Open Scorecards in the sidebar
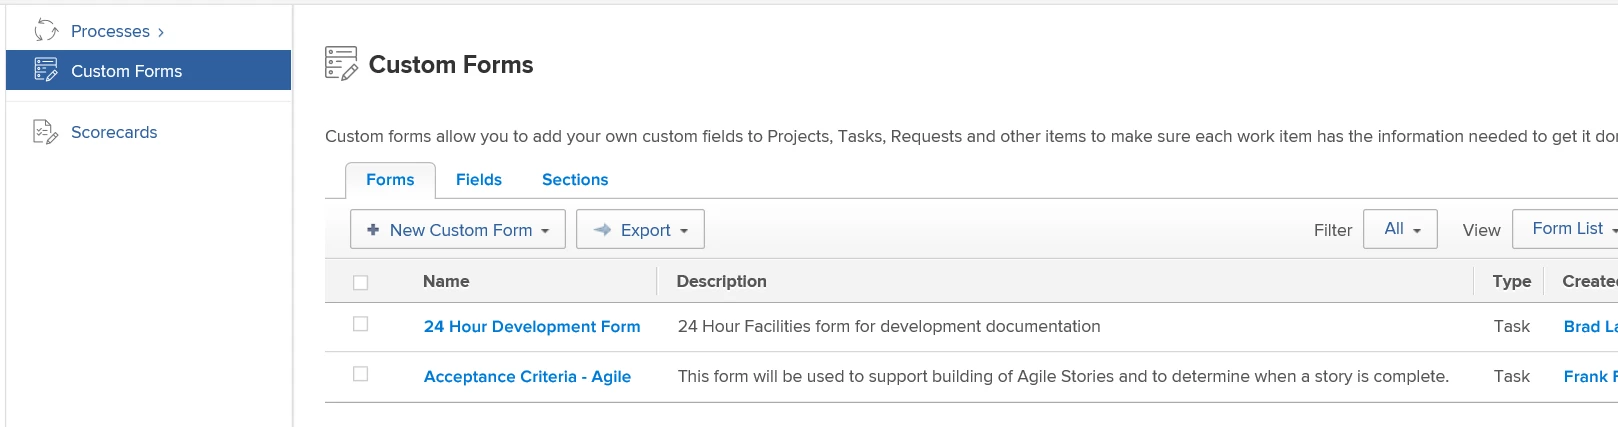The height and width of the screenshot is (427, 1618). point(114,132)
